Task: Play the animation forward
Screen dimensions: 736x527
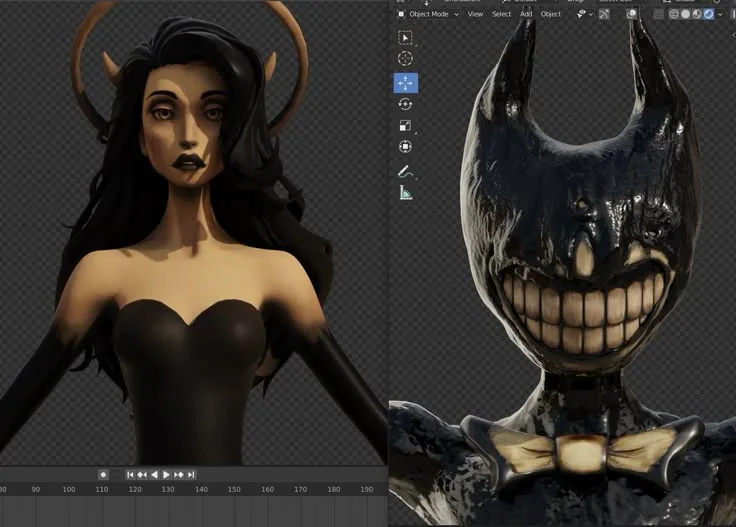Action: pos(166,474)
